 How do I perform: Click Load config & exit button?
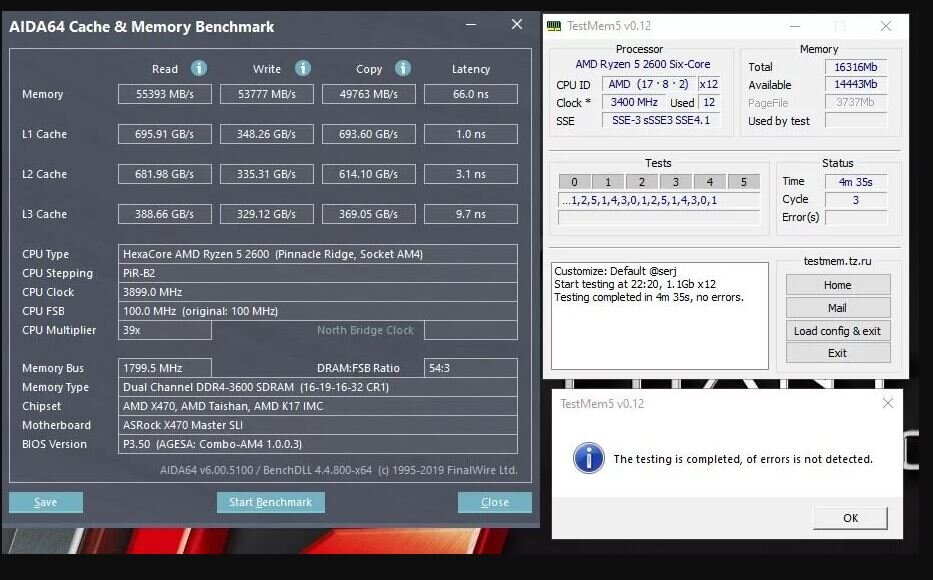click(x=838, y=331)
